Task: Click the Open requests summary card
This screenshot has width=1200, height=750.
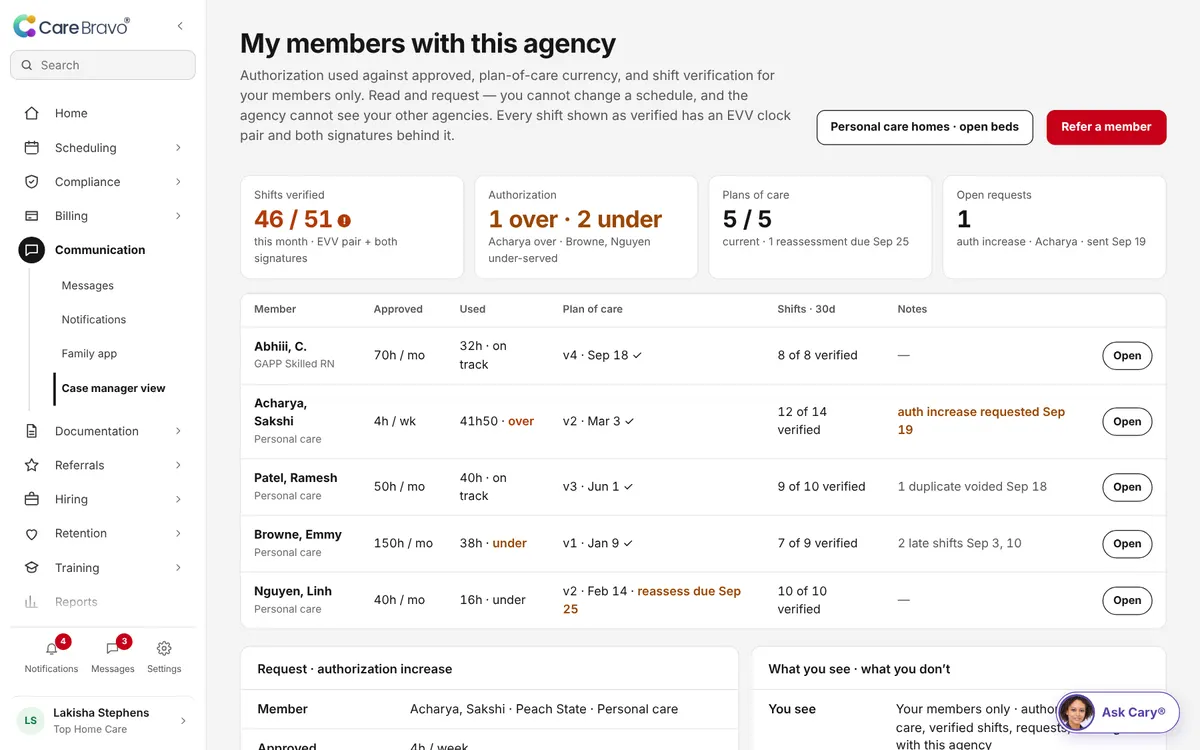Action: [x=1054, y=227]
